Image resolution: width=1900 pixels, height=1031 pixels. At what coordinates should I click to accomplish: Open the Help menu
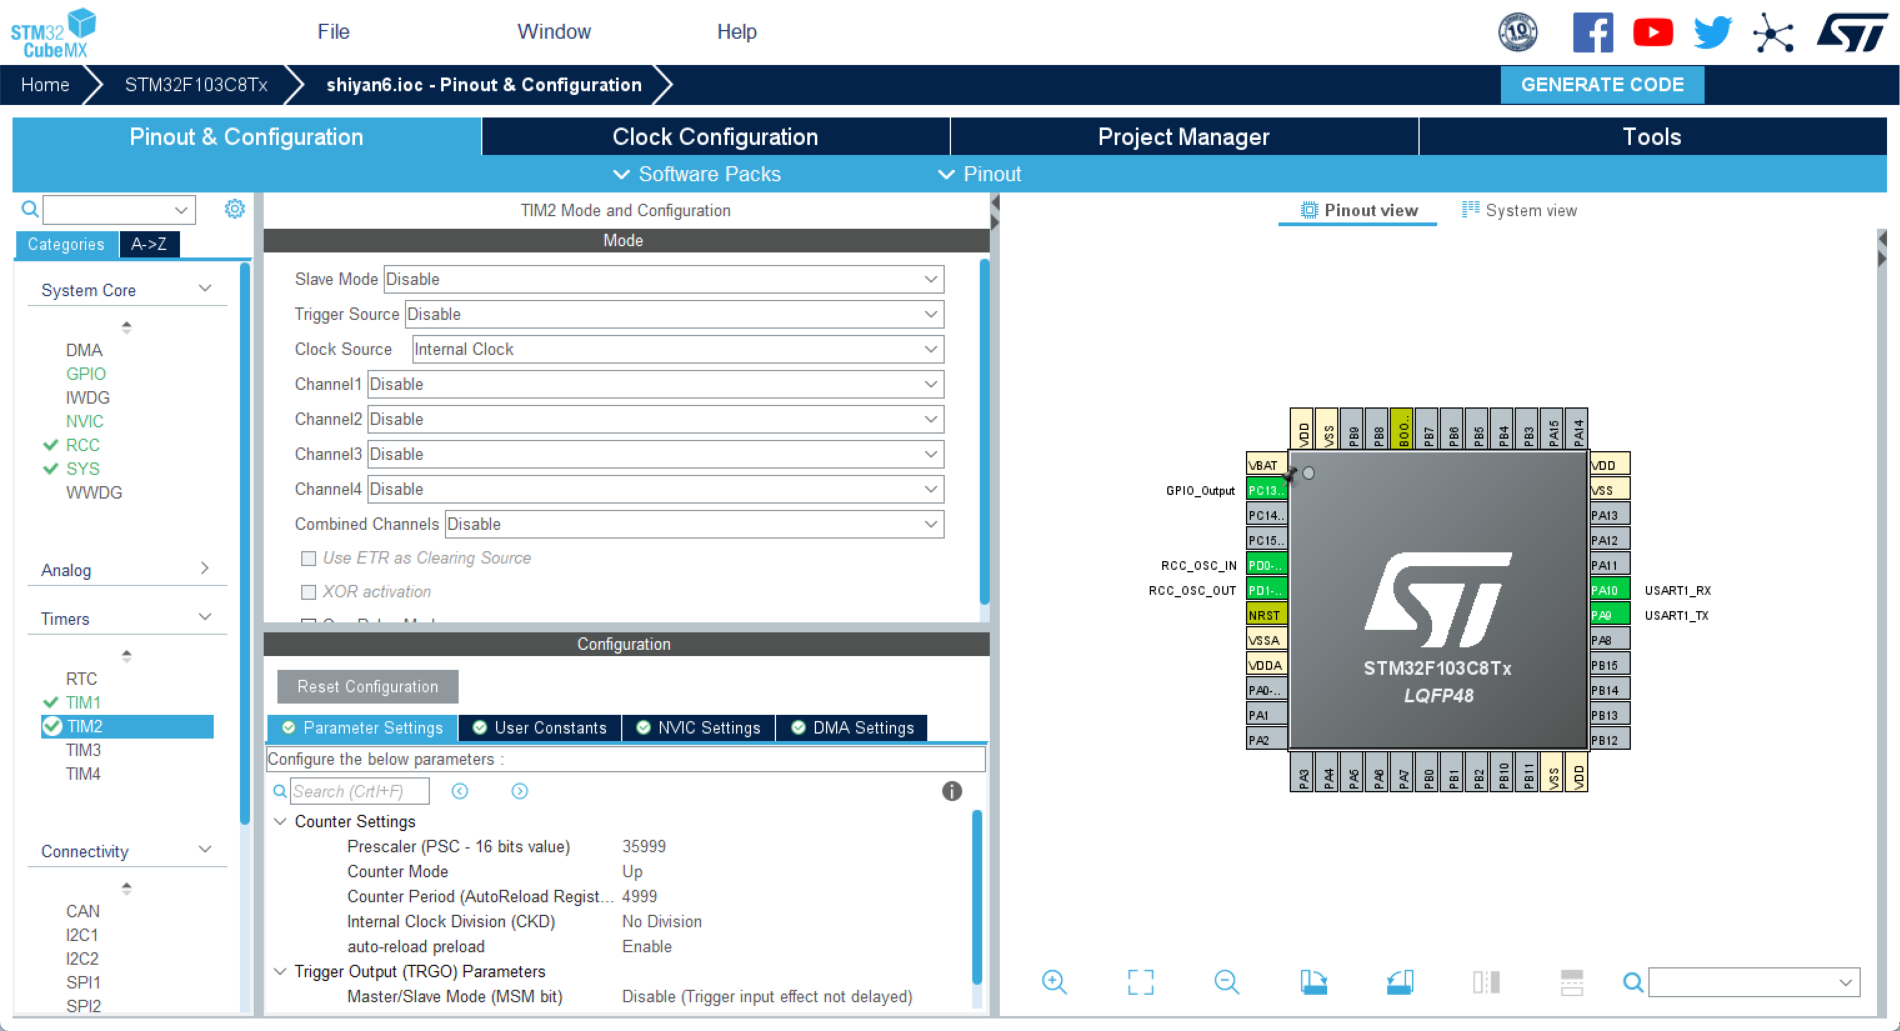coord(737,32)
